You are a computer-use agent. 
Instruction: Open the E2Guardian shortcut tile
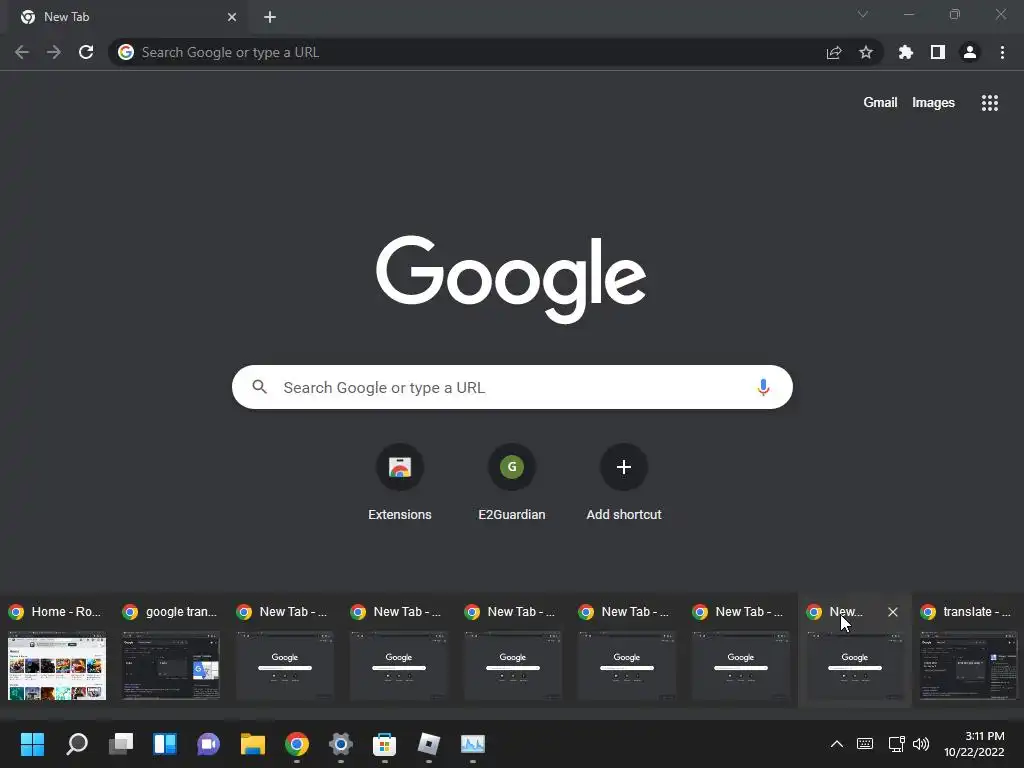(512, 483)
